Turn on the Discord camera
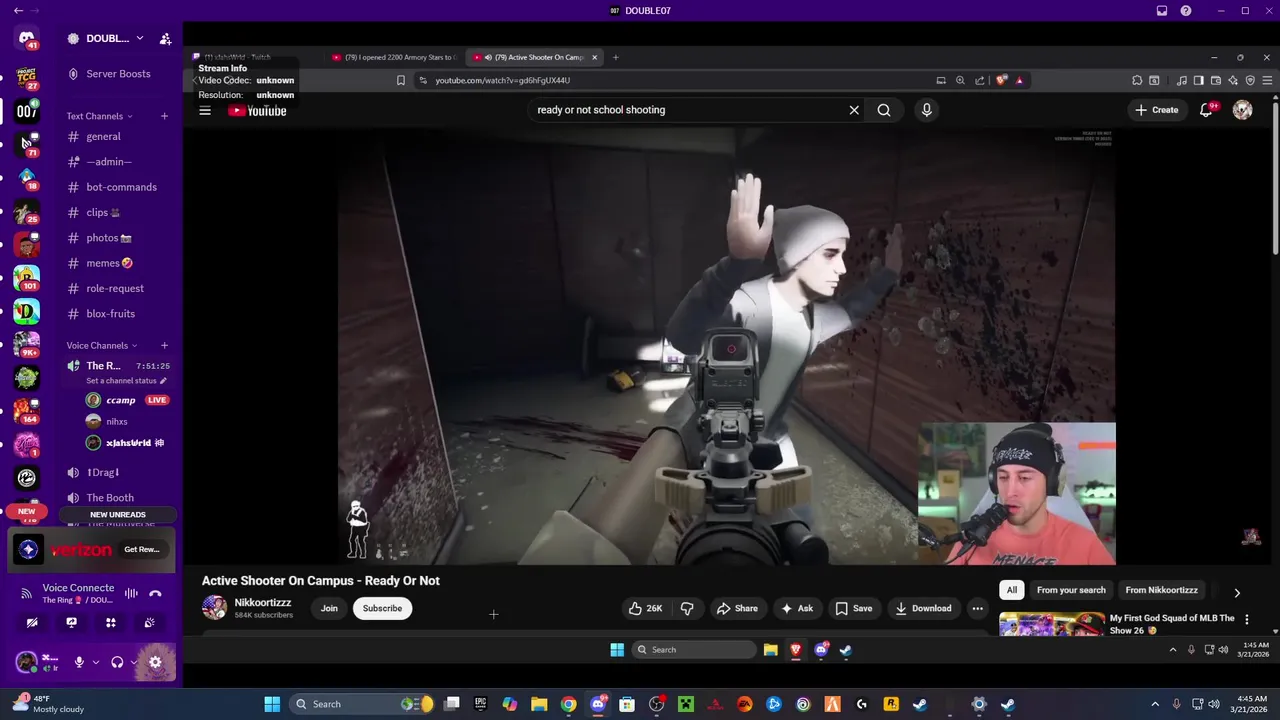 click(x=32, y=622)
